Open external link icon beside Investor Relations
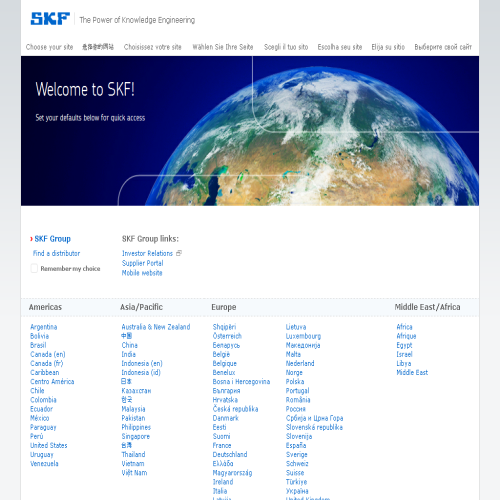The width and height of the screenshot is (500, 500). click(x=179, y=253)
